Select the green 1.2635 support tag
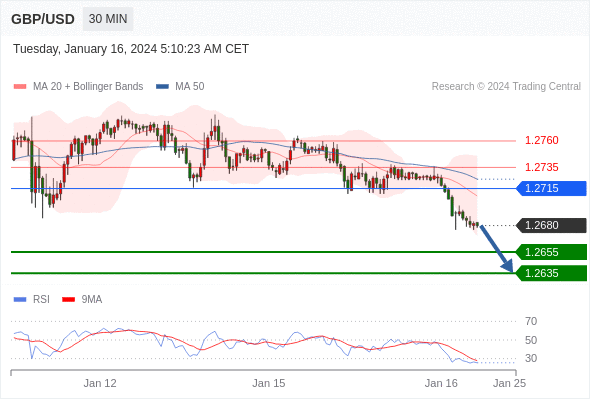Viewport: 590px width, 400px height. pyautogui.click(x=551, y=273)
